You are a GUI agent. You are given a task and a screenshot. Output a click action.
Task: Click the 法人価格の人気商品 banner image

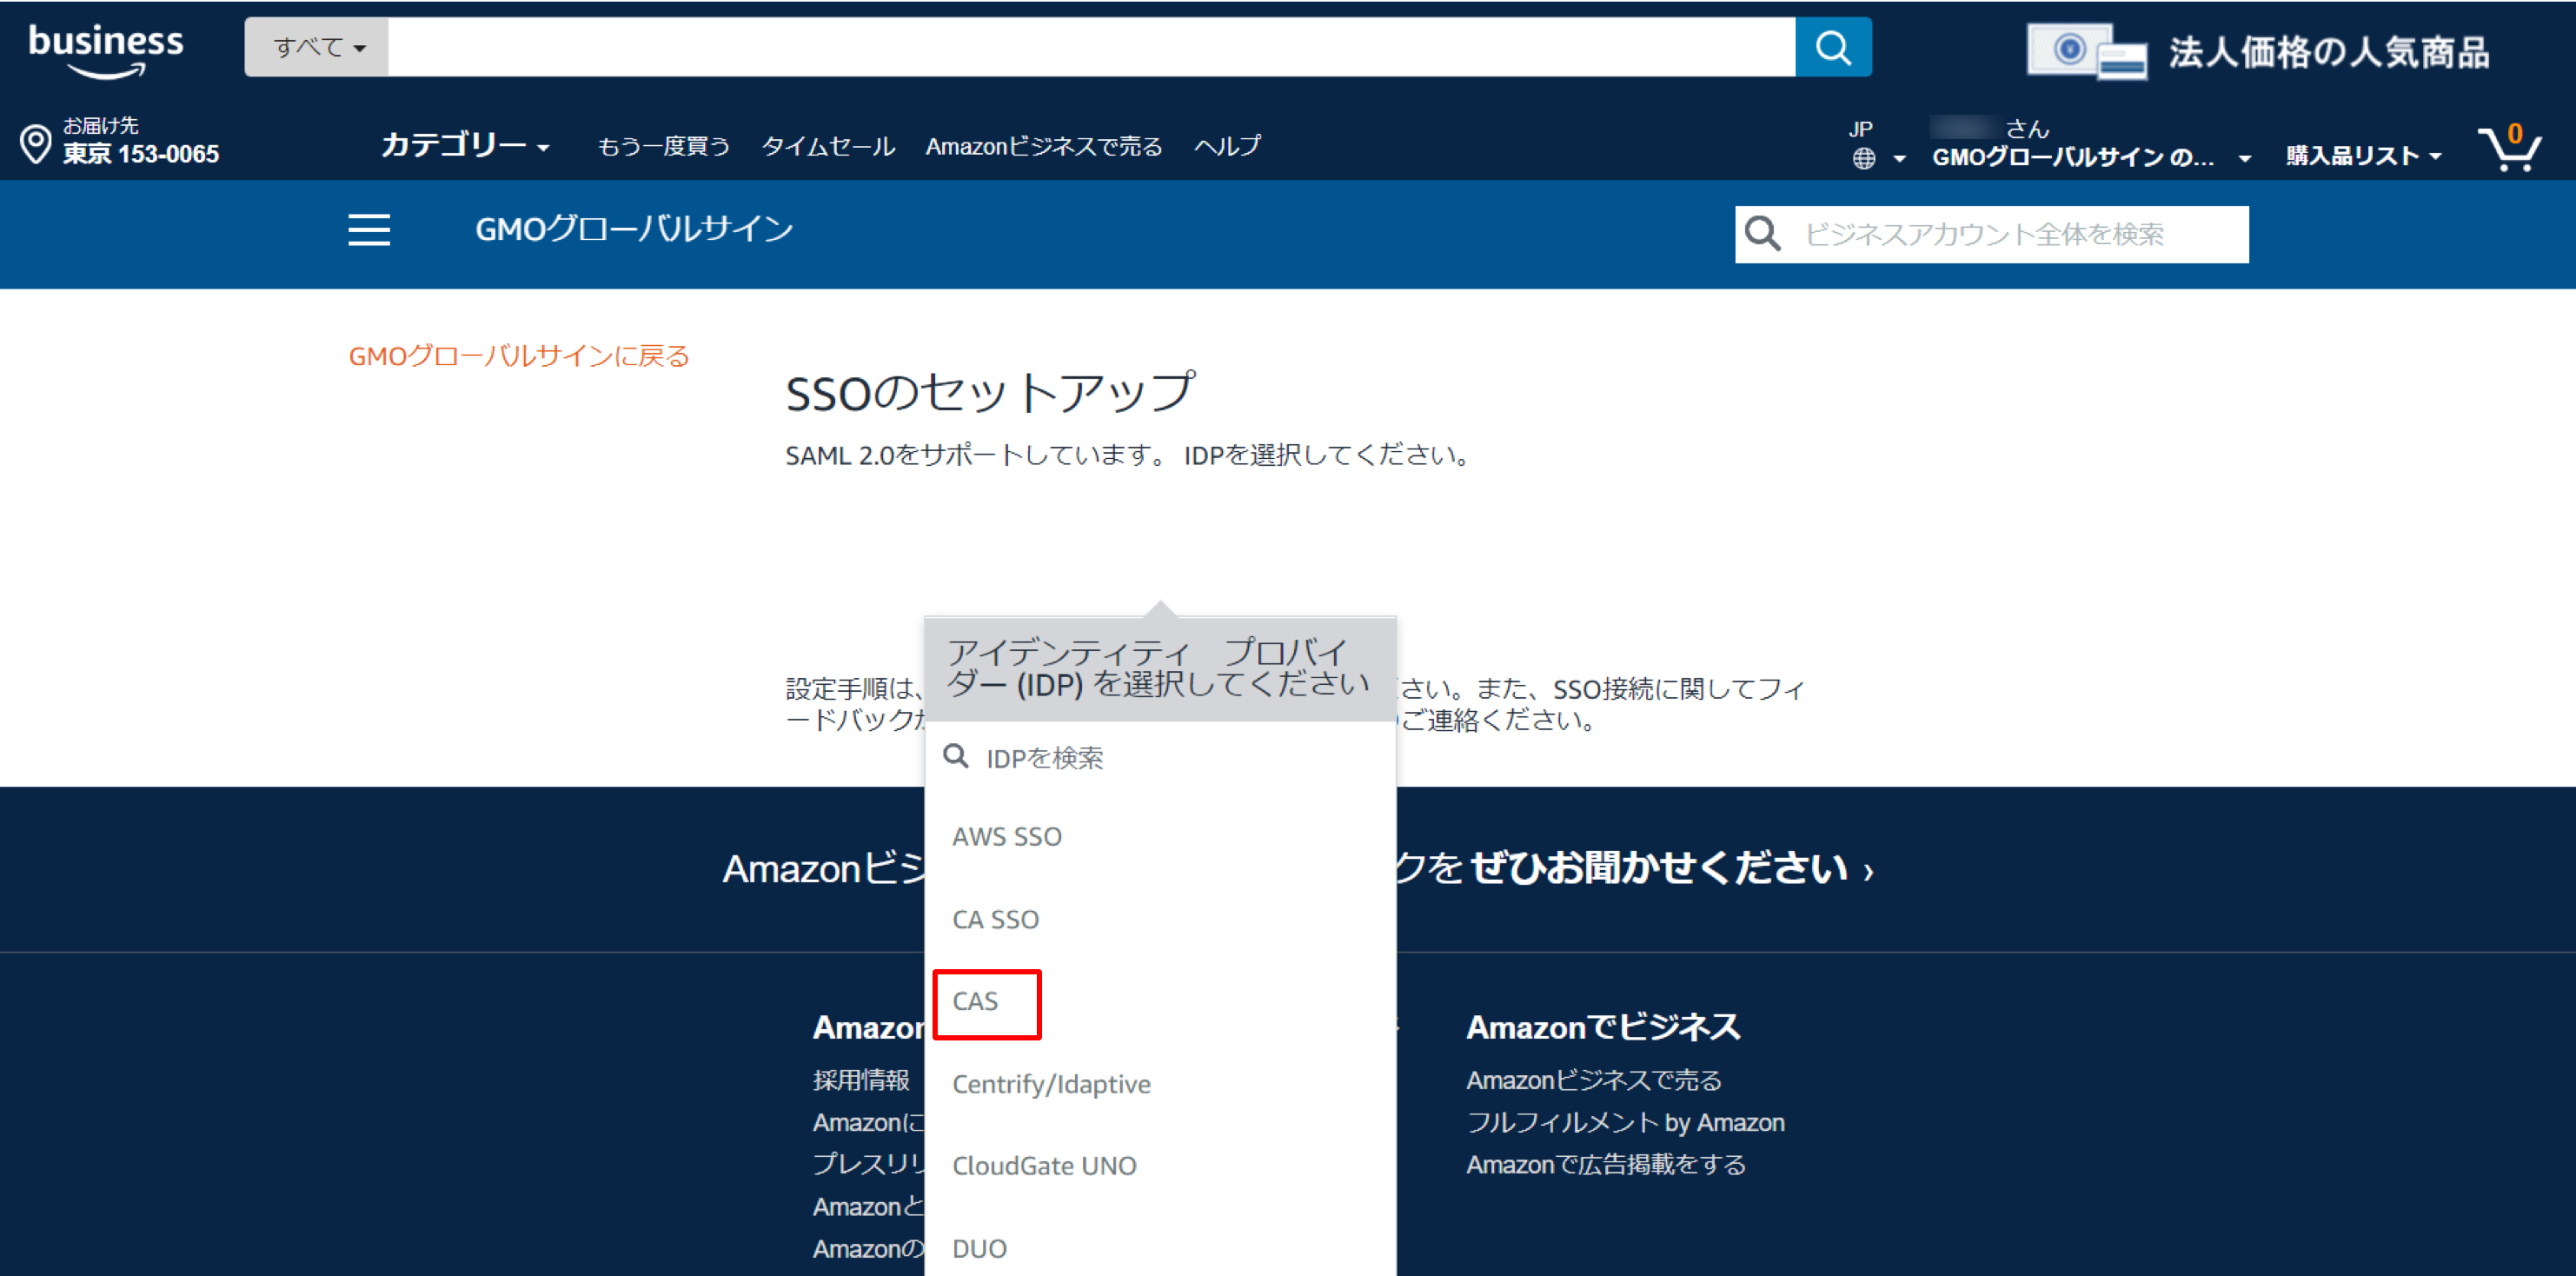(x=2258, y=52)
